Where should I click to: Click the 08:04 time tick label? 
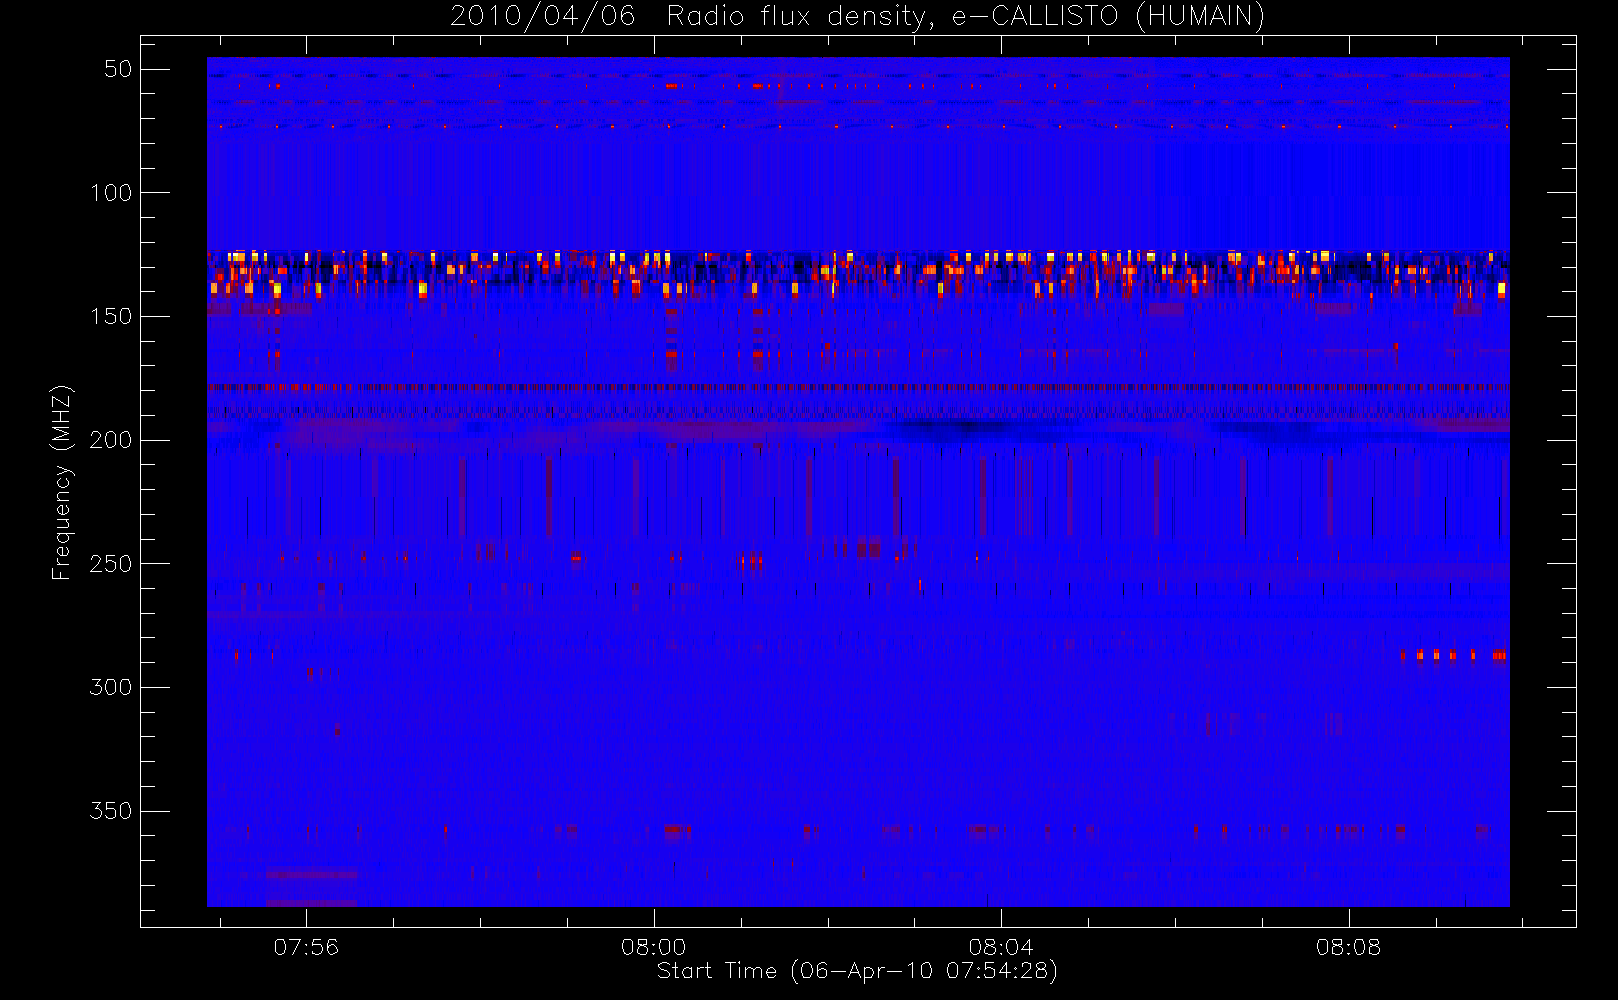click(1001, 947)
